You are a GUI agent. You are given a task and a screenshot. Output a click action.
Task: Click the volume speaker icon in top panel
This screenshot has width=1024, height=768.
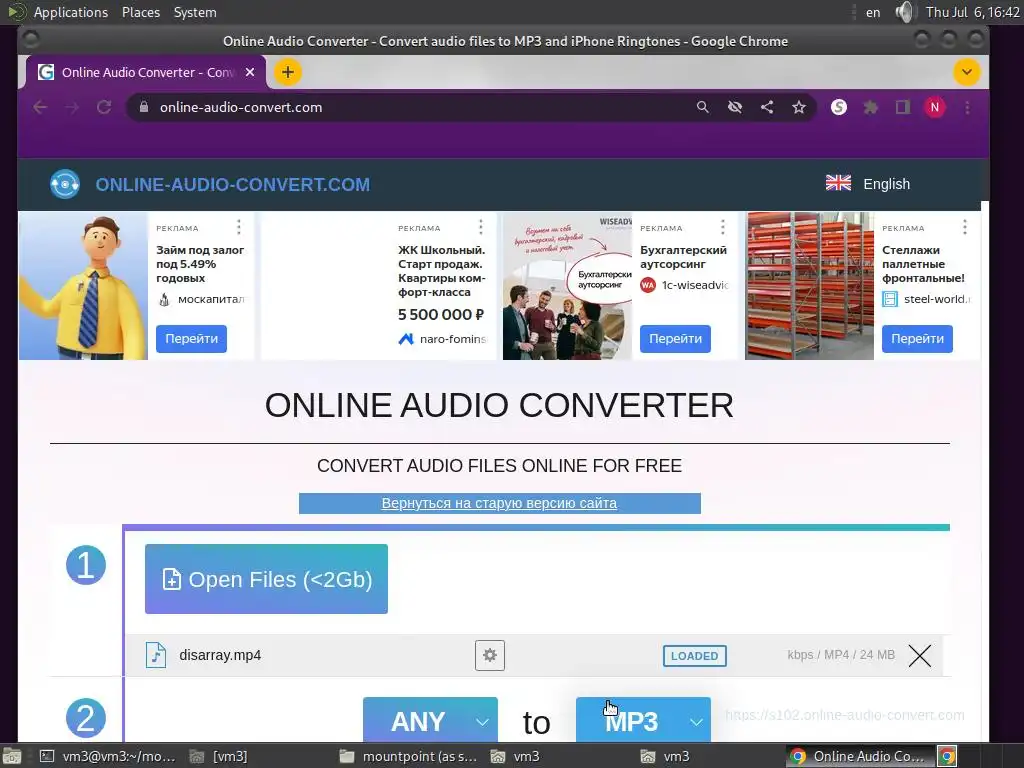(904, 12)
